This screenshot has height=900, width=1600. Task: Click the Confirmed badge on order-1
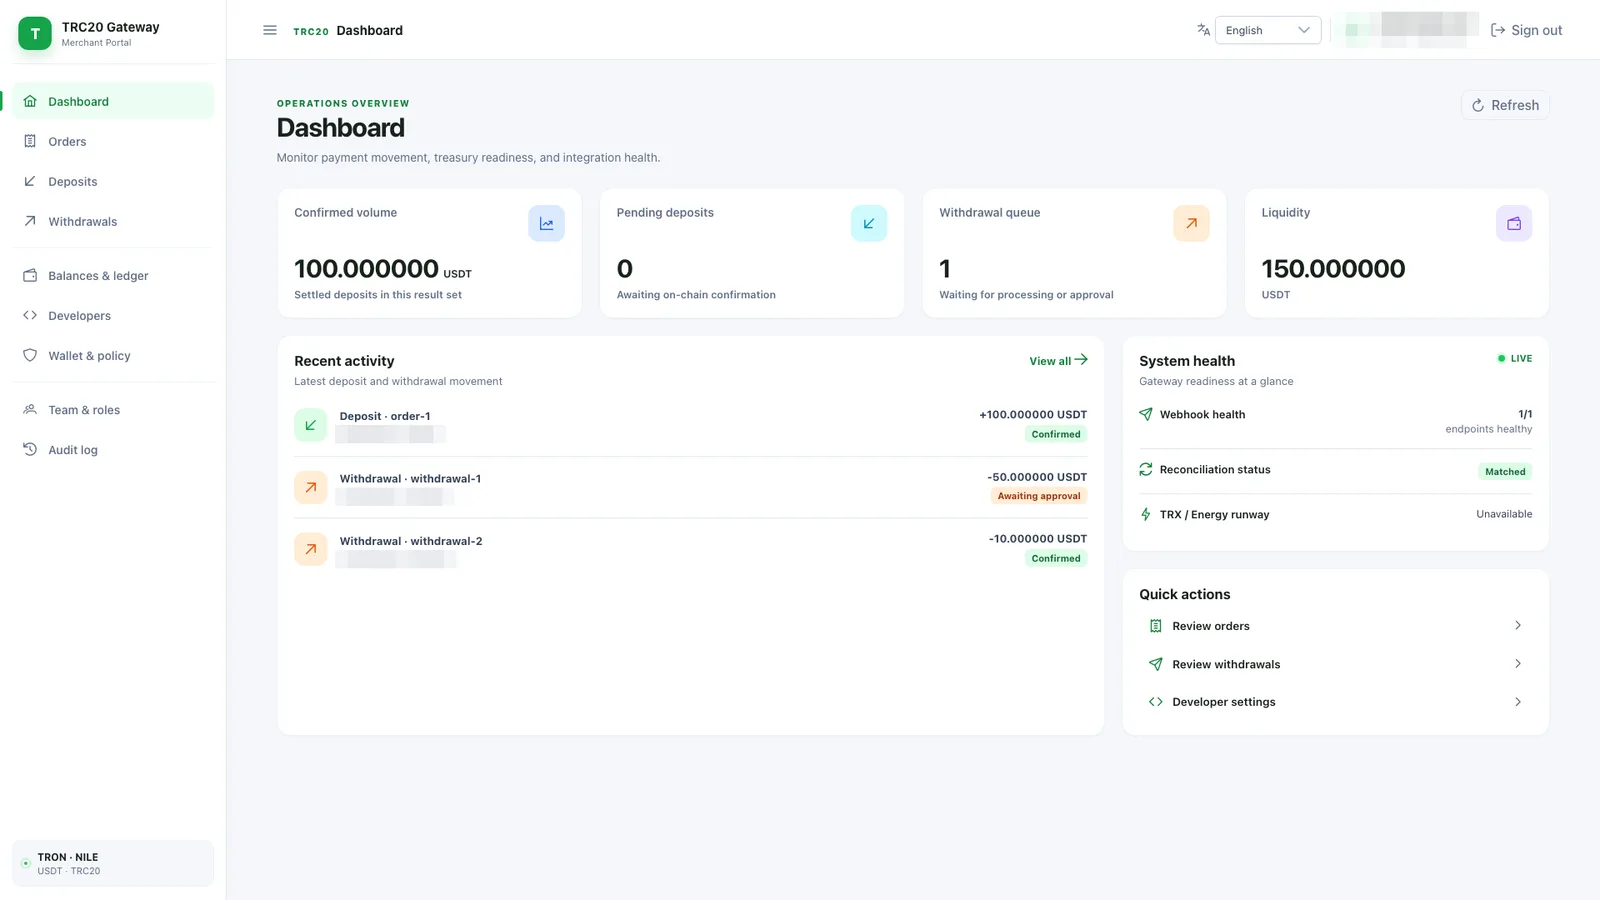(x=1056, y=434)
